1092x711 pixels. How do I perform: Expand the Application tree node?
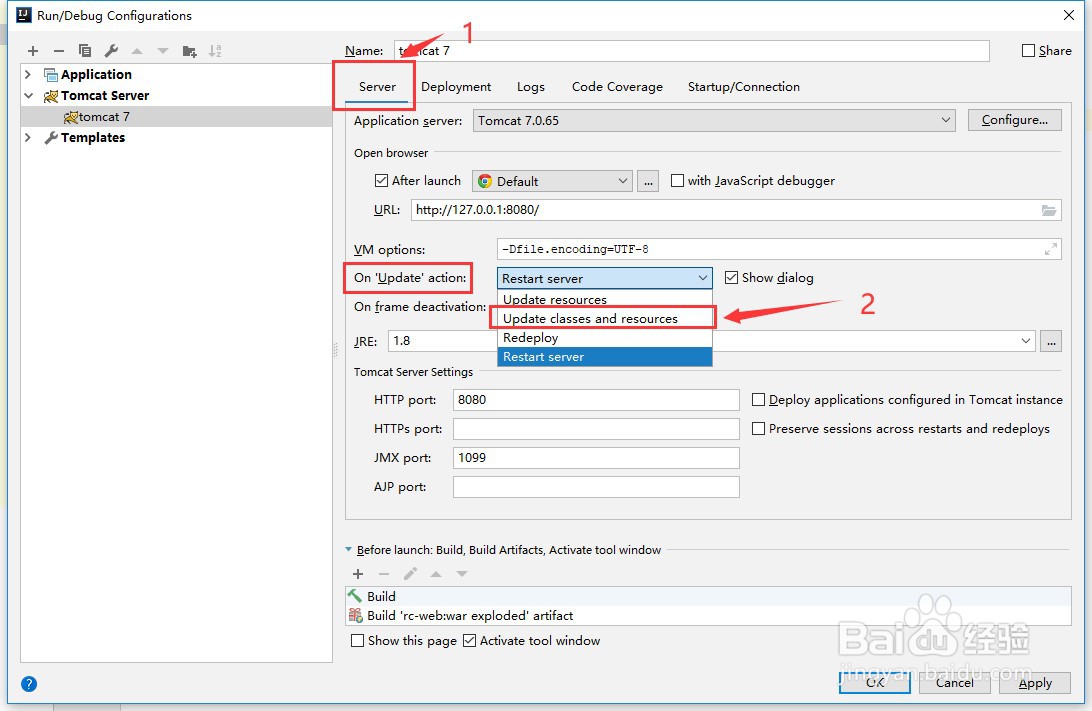point(28,75)
